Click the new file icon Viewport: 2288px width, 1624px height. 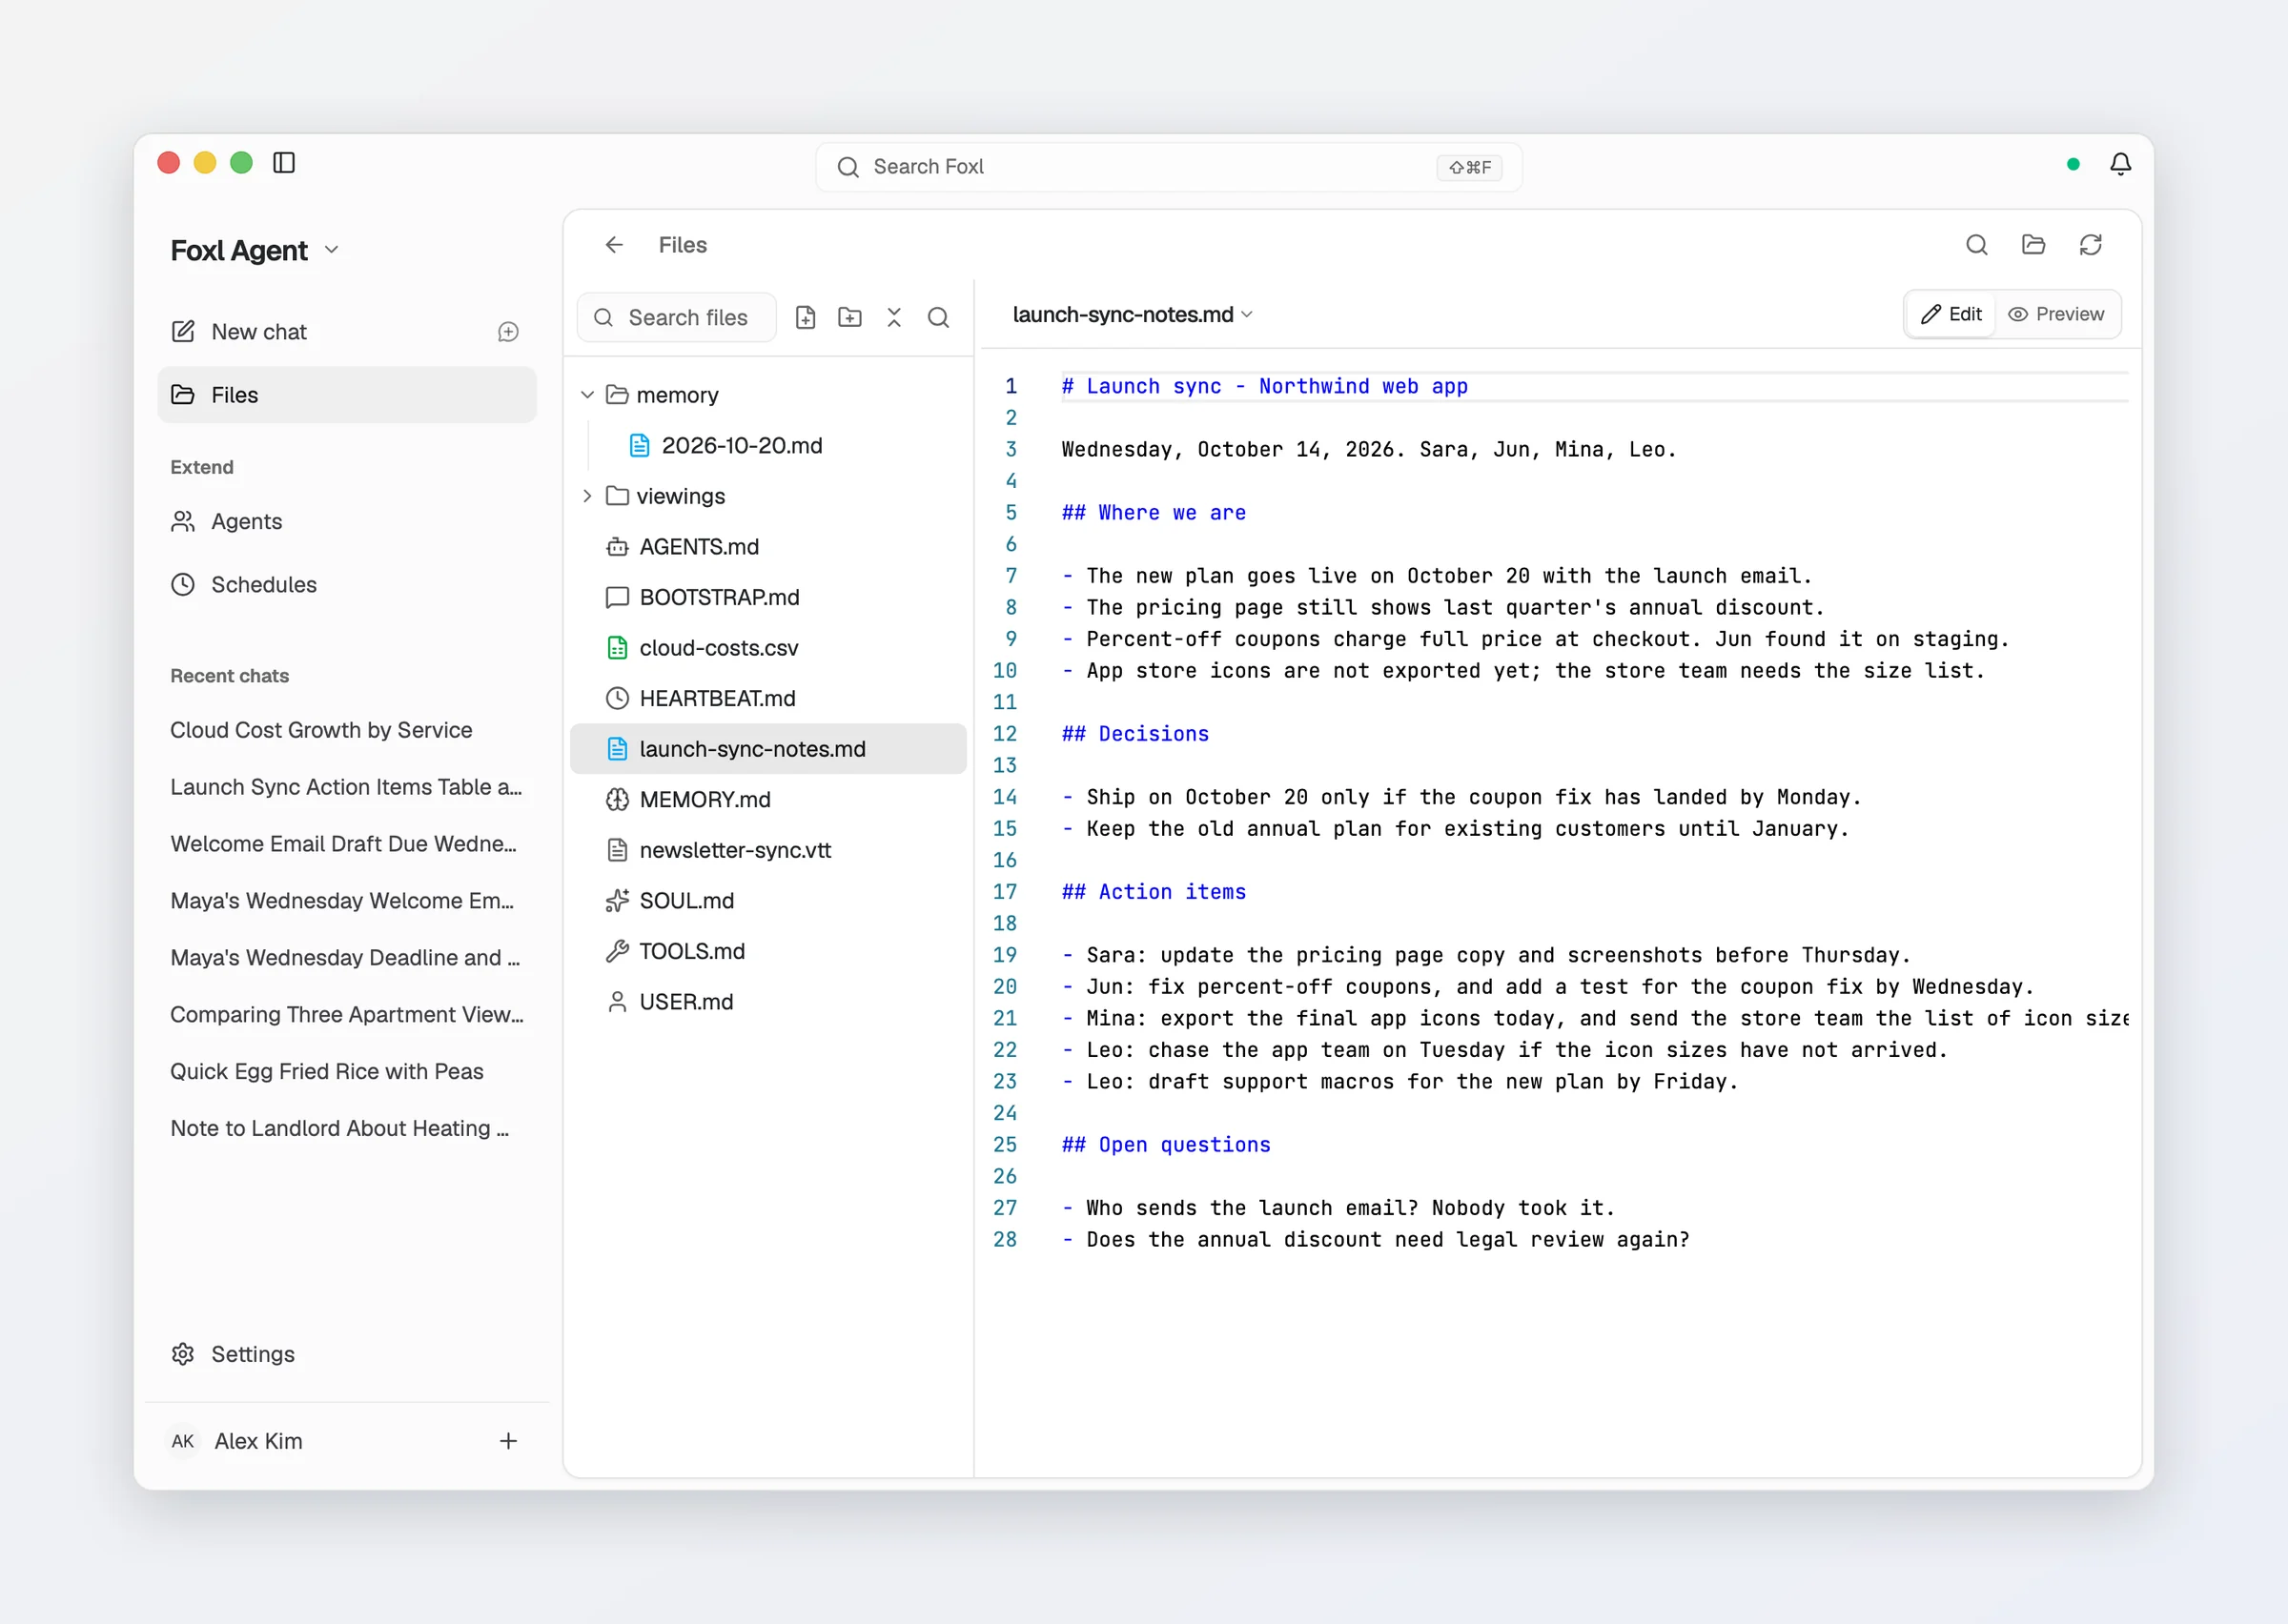tap(805, 318)
